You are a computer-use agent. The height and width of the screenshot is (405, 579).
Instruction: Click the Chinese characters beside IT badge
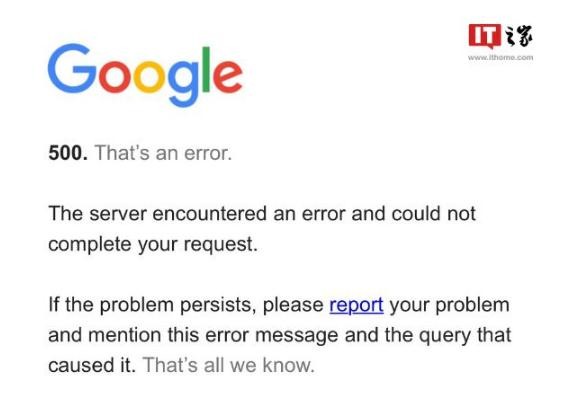518,36
